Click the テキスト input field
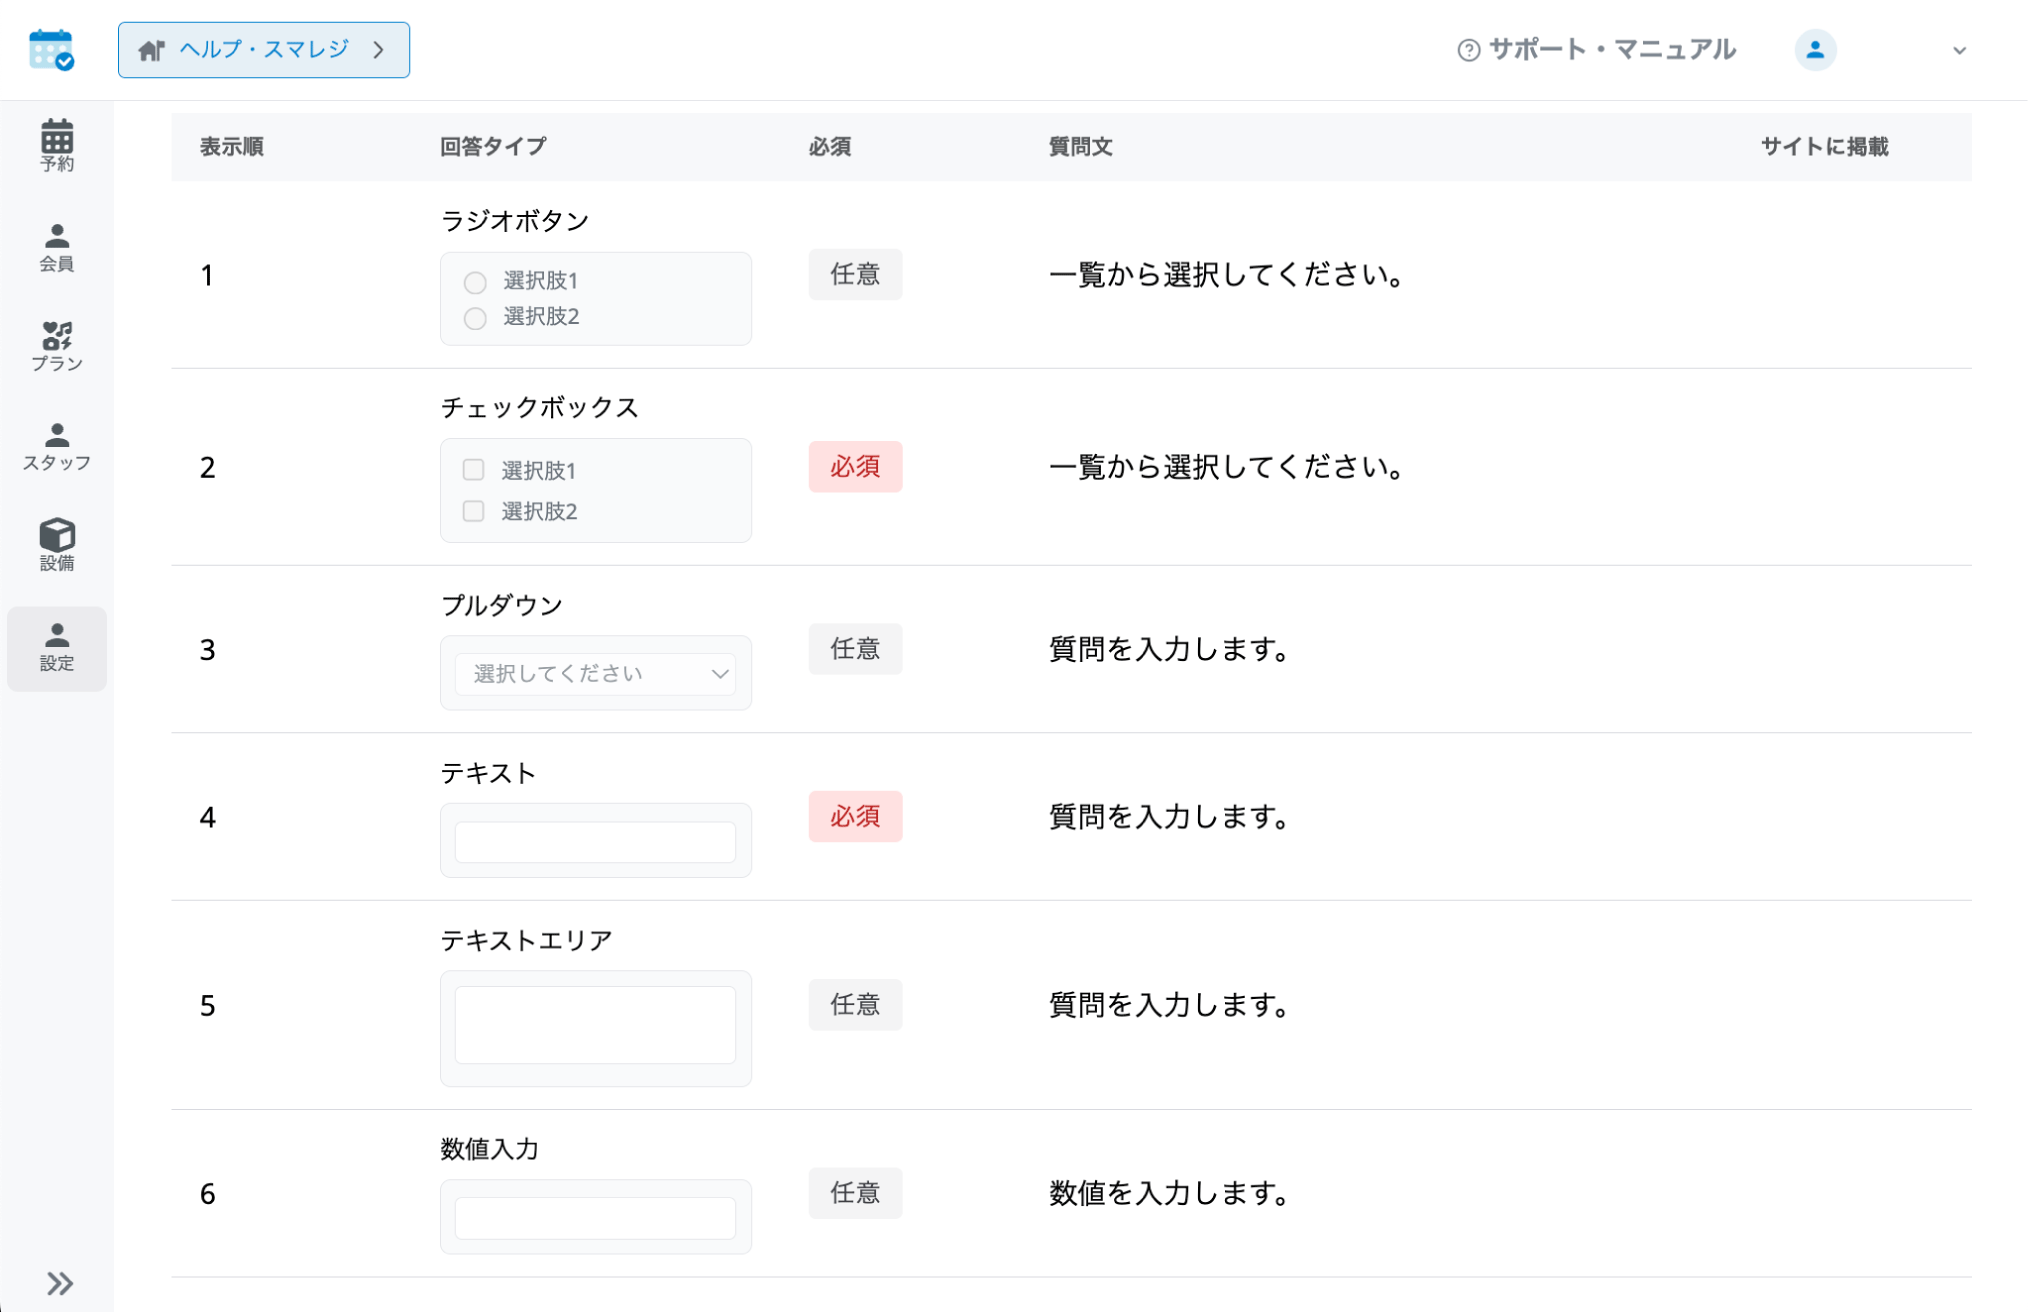Screen dimensions: 2028x1312 [x=595, y=842]
